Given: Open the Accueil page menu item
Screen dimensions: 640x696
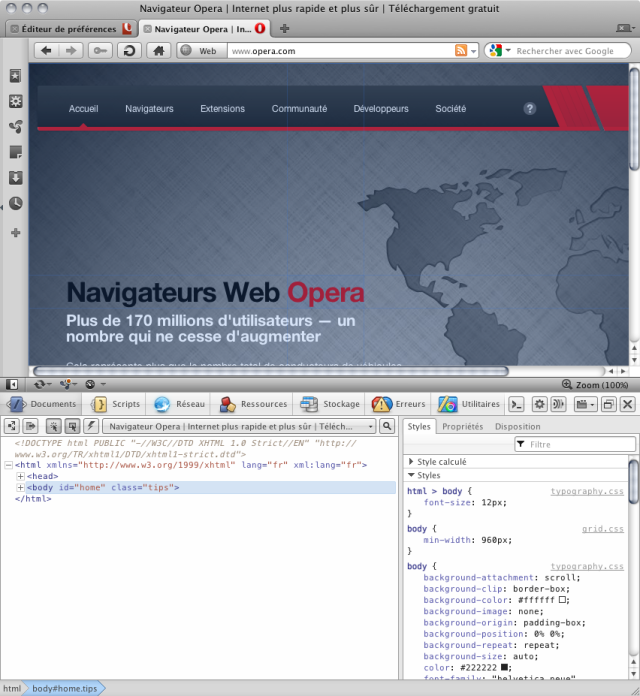Looking at the screenshot, I should (x=83, y=109).
